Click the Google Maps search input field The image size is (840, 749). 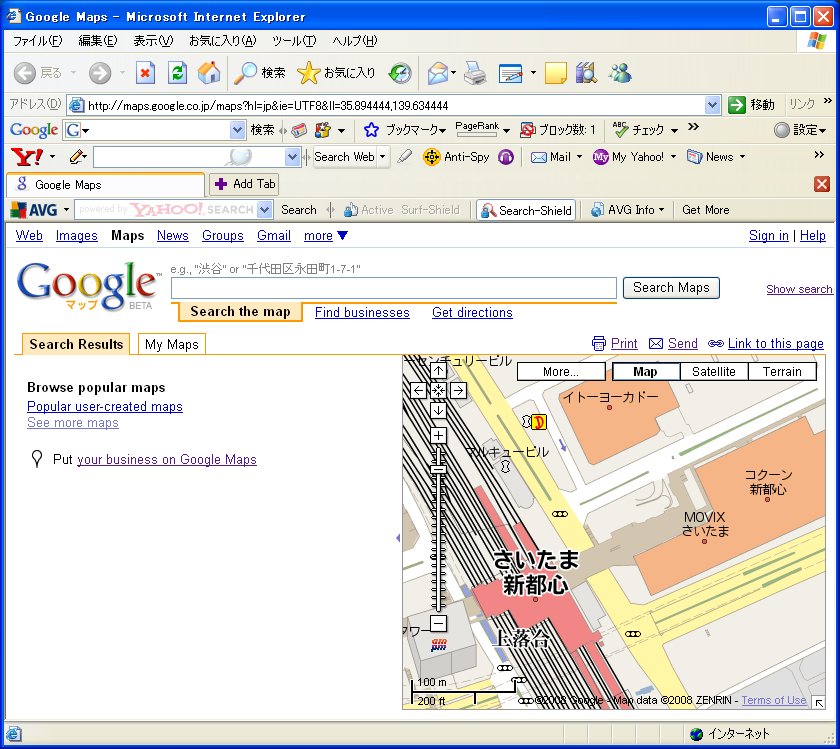point(394,288)
